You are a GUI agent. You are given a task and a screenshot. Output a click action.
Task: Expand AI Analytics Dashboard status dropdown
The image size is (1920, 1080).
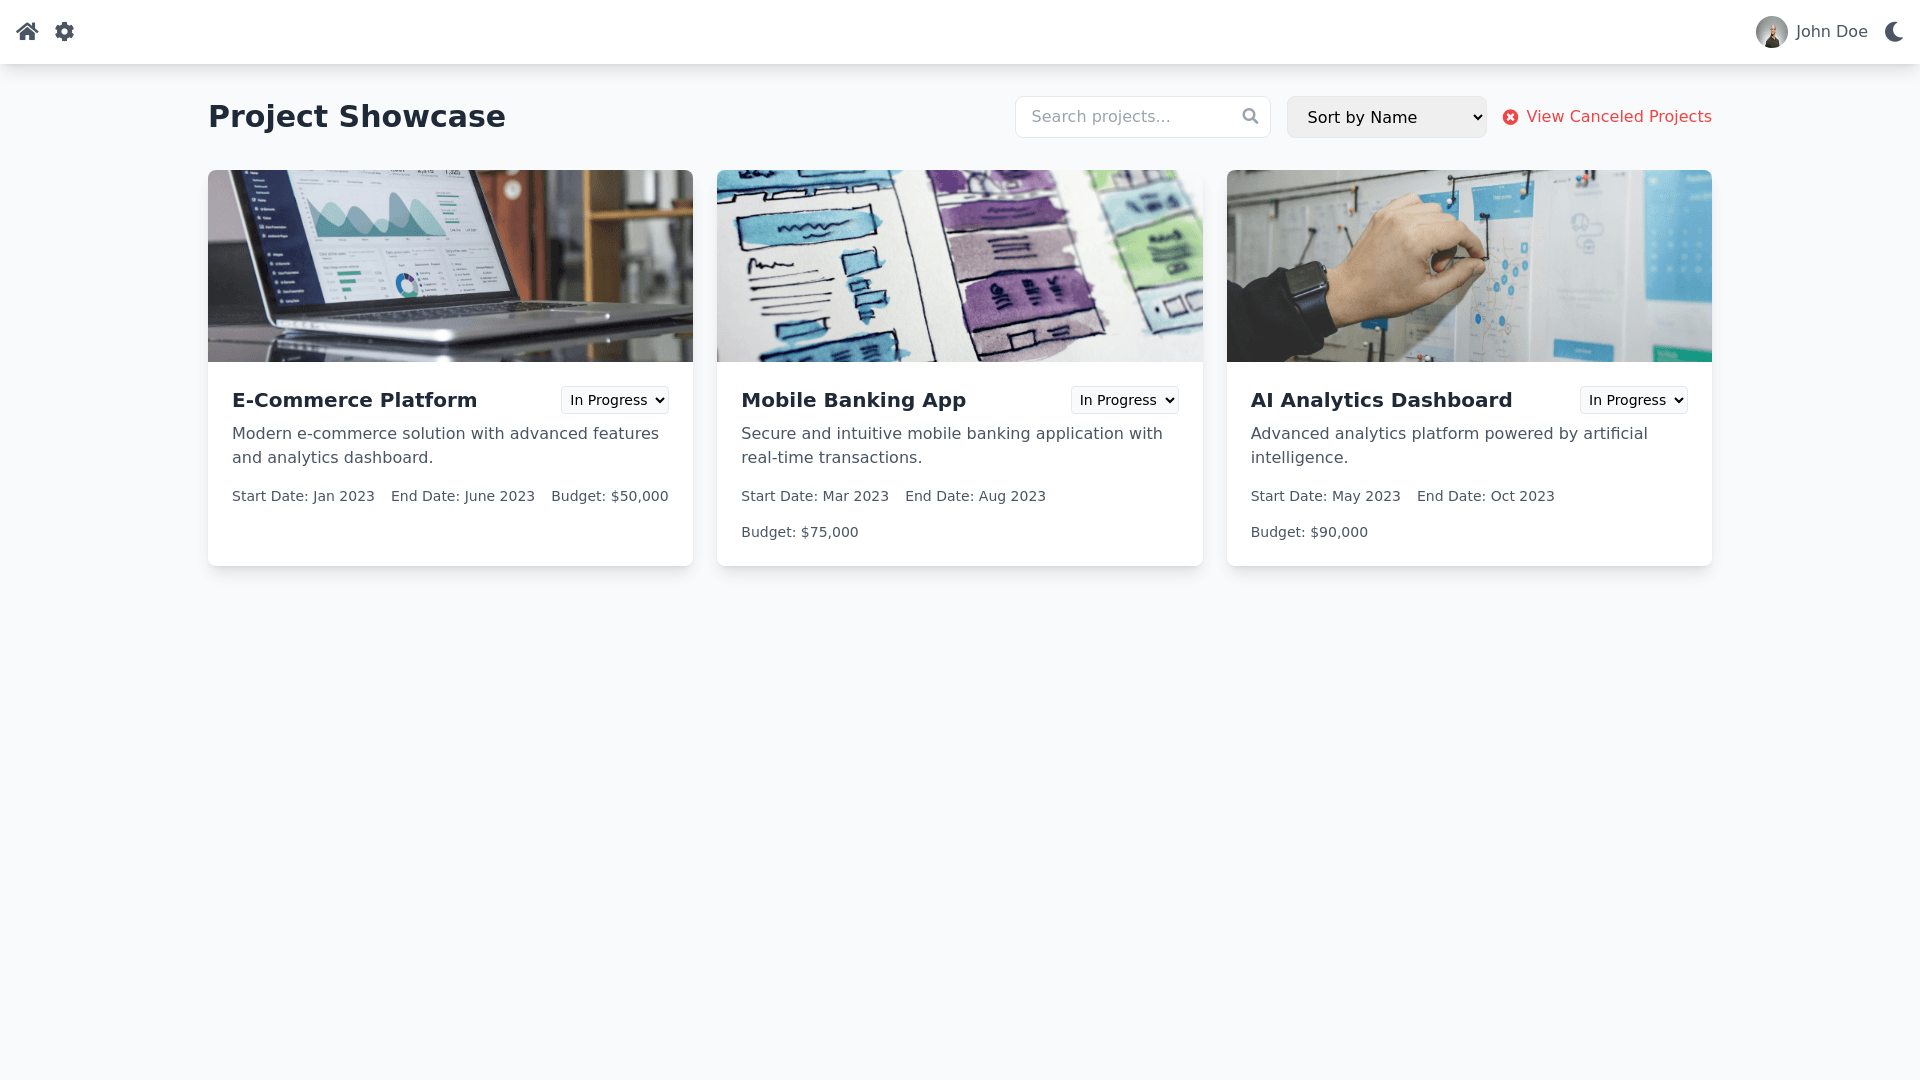(x=1634, y=400)
